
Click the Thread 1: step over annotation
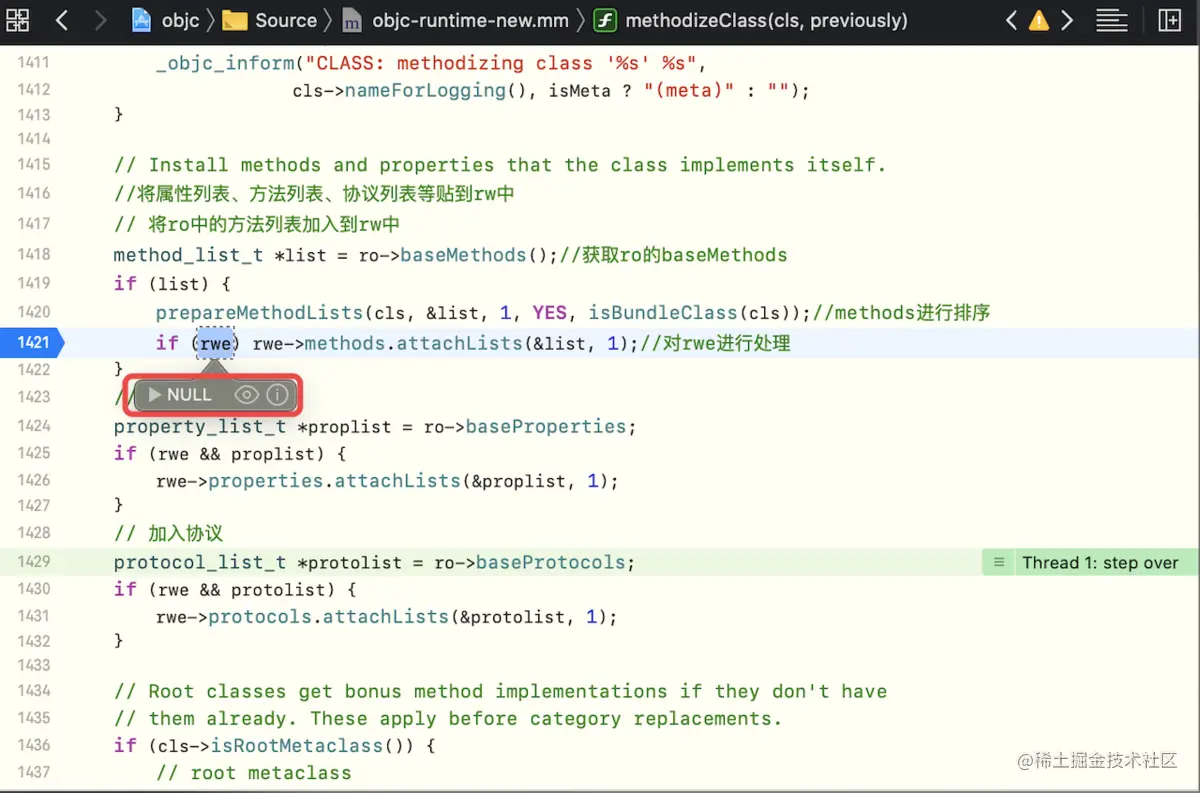point(1100,562)
